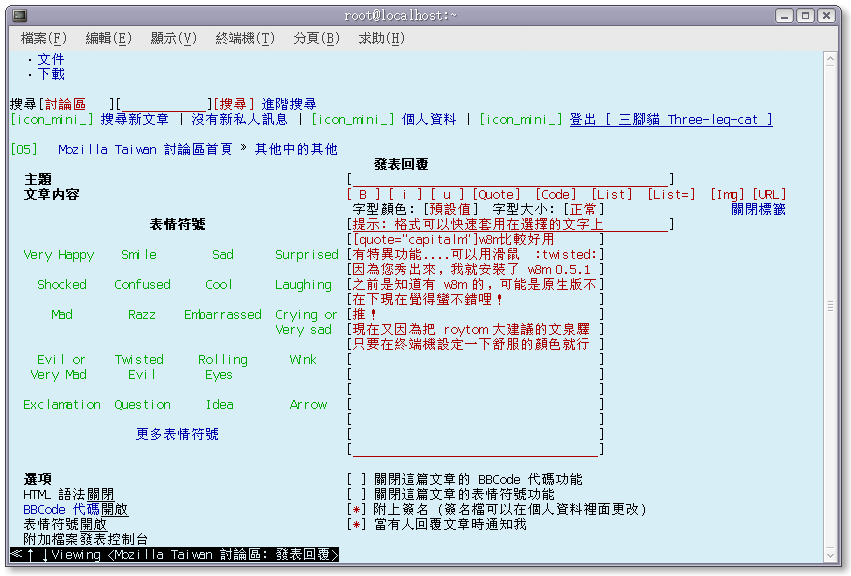Open the 字型大小 正常 selector
851x576 pixels.
(582, 210)
